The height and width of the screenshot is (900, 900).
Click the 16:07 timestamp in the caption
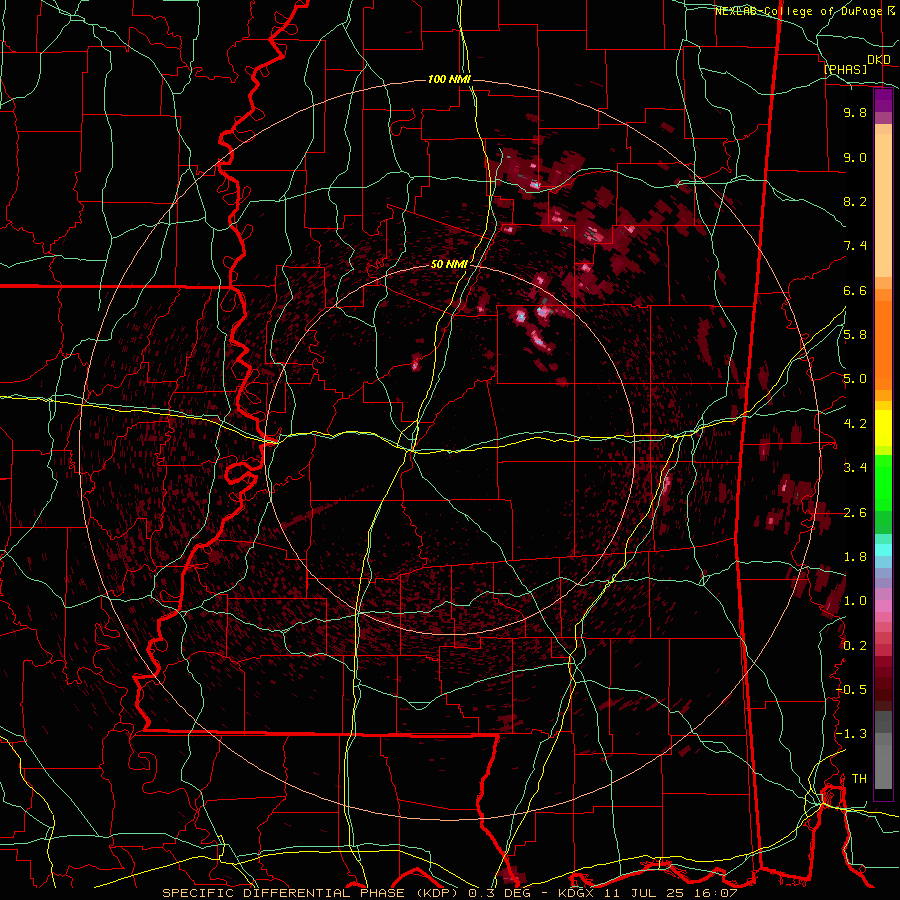click(x=716, y=893)
